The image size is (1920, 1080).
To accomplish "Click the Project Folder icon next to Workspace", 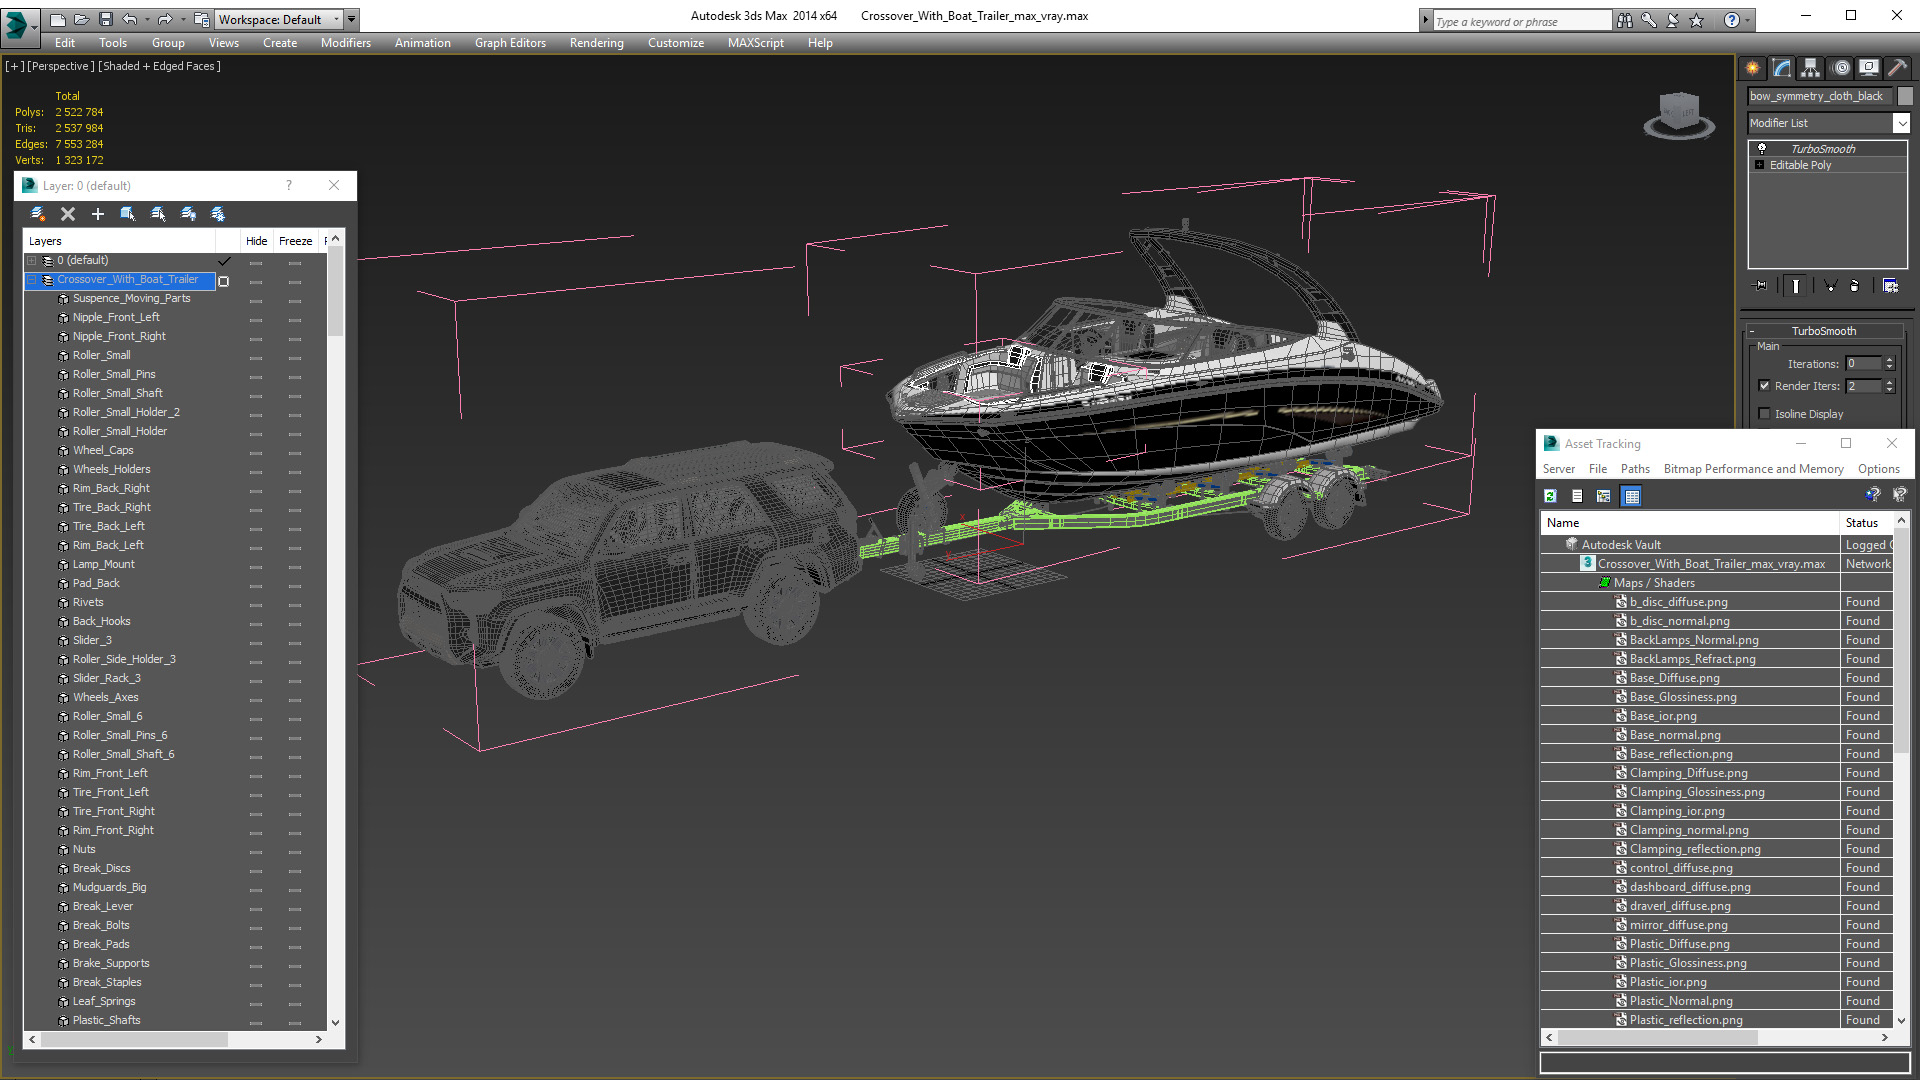I will (202, 19).
